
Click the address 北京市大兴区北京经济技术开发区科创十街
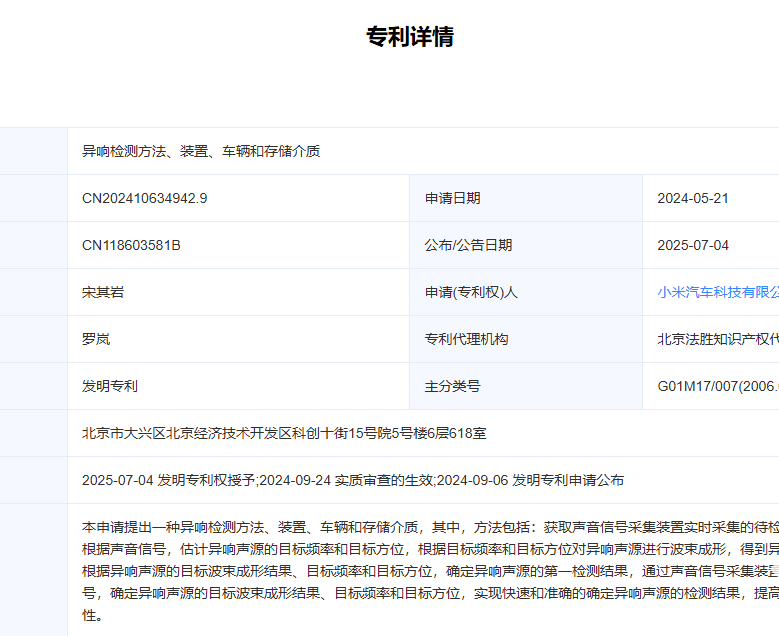tap(284, 433)
